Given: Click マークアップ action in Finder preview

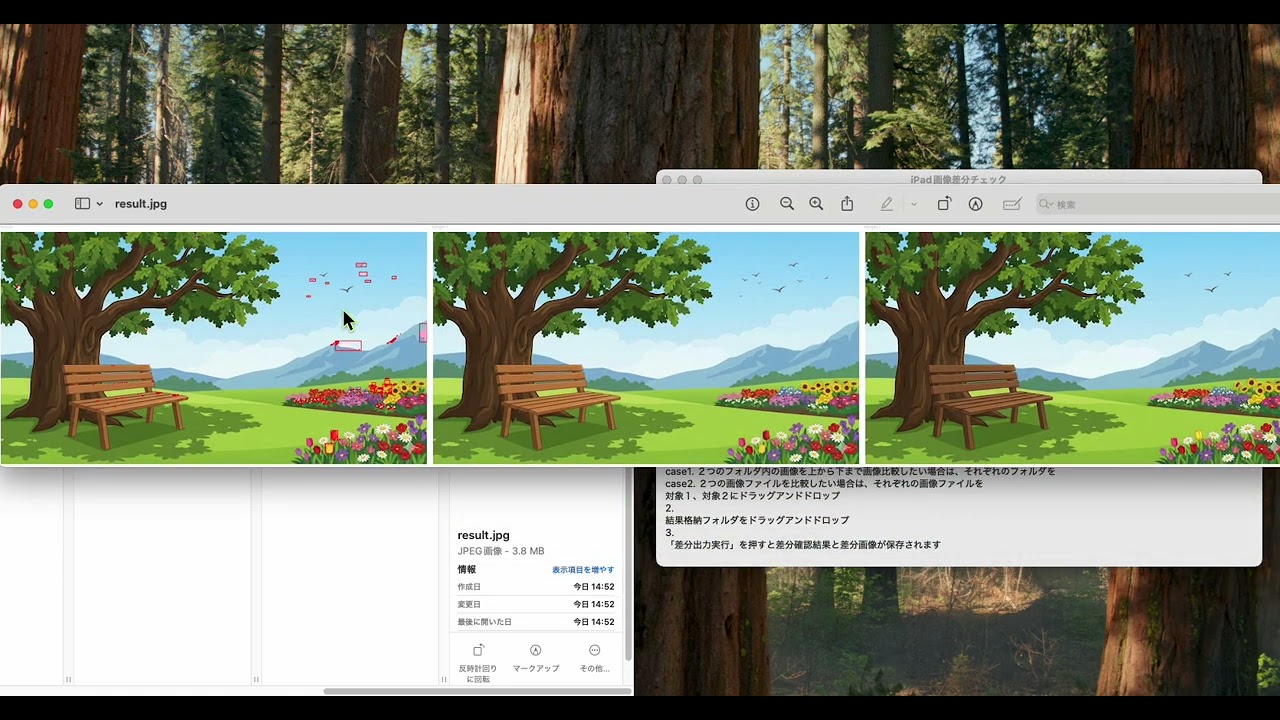Looking at the screenshot, I should 536,658.
